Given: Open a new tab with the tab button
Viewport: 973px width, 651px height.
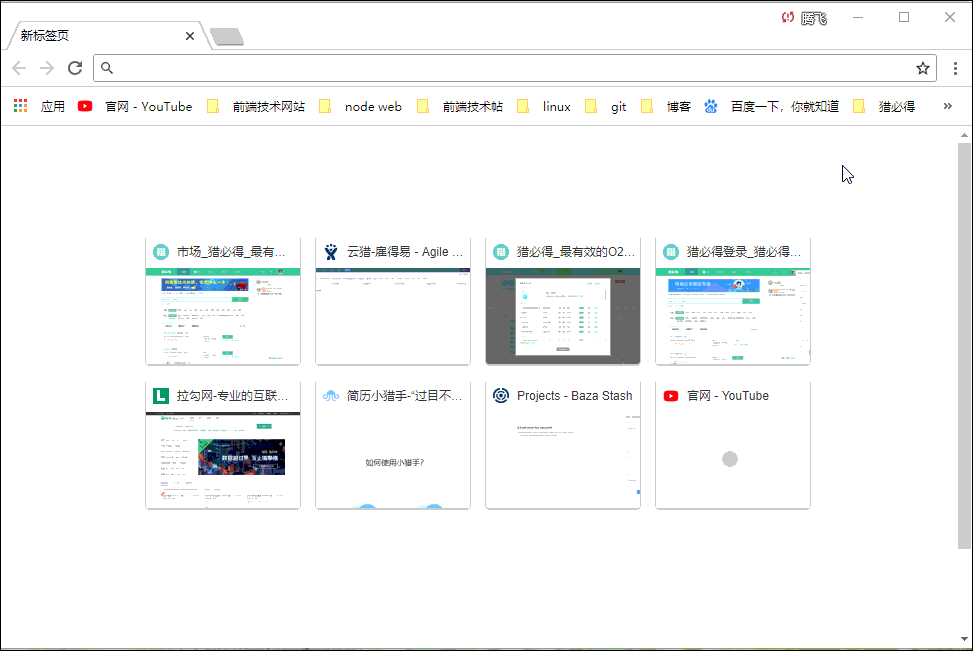Looking at the screenshot, I should 227,37.
